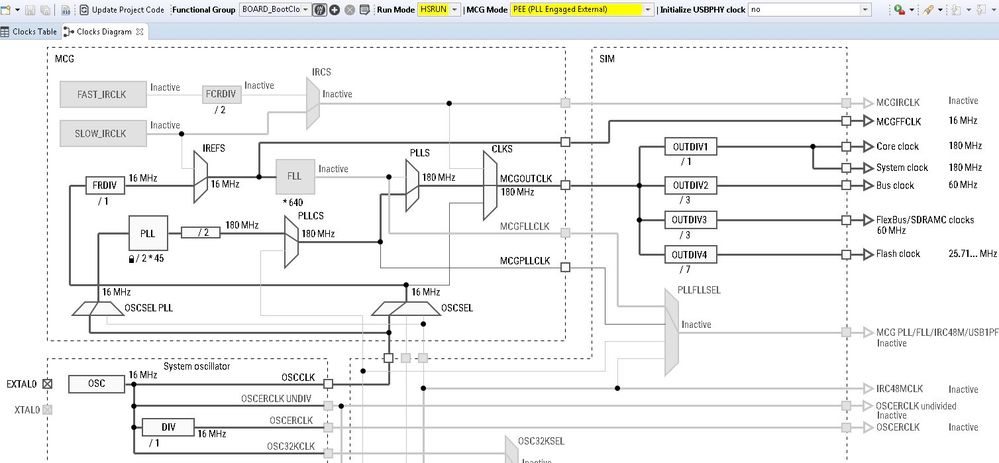This screenshot has height=463, width=999.
Task: Click the OSCSEL PLL multiplexer
Action: point(98,308)
